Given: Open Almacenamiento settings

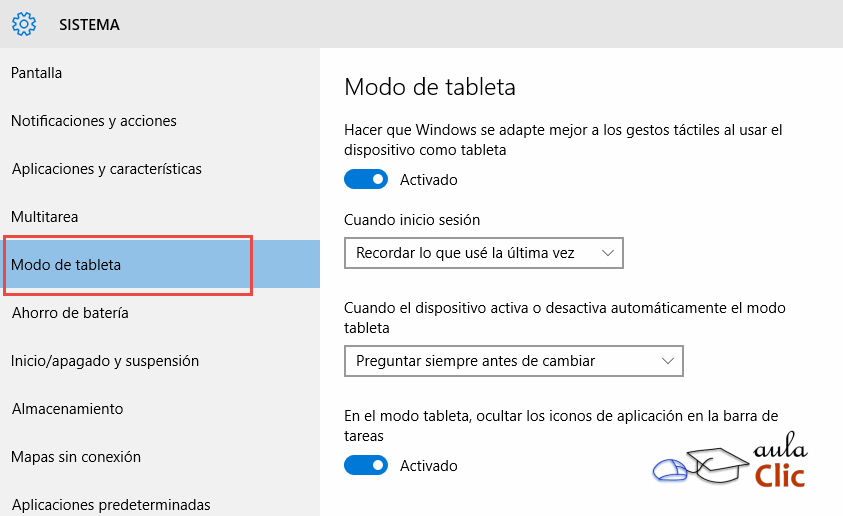Looking at the screenshot, I should (67, 409).
